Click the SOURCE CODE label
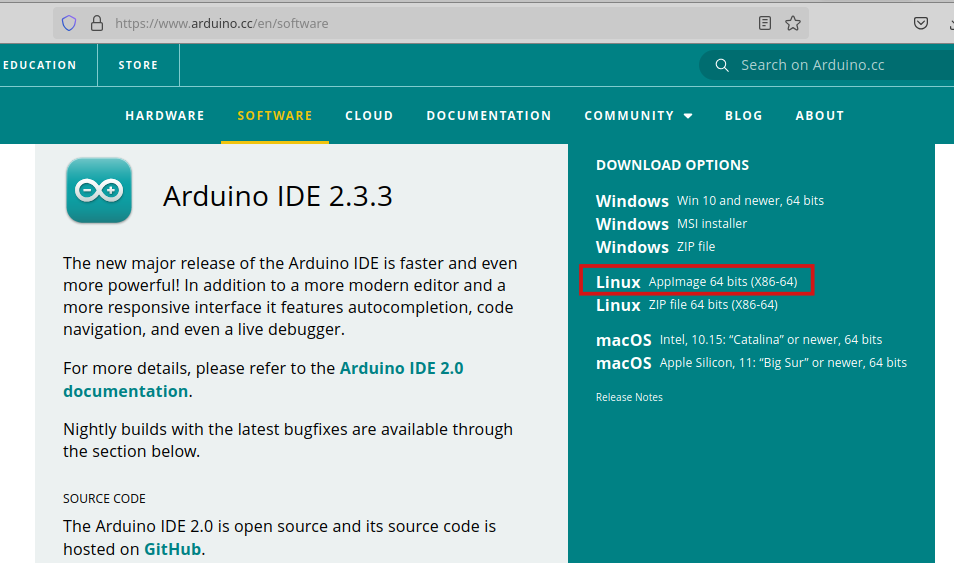Screen dimensions: 954x563 click(104, 498)
